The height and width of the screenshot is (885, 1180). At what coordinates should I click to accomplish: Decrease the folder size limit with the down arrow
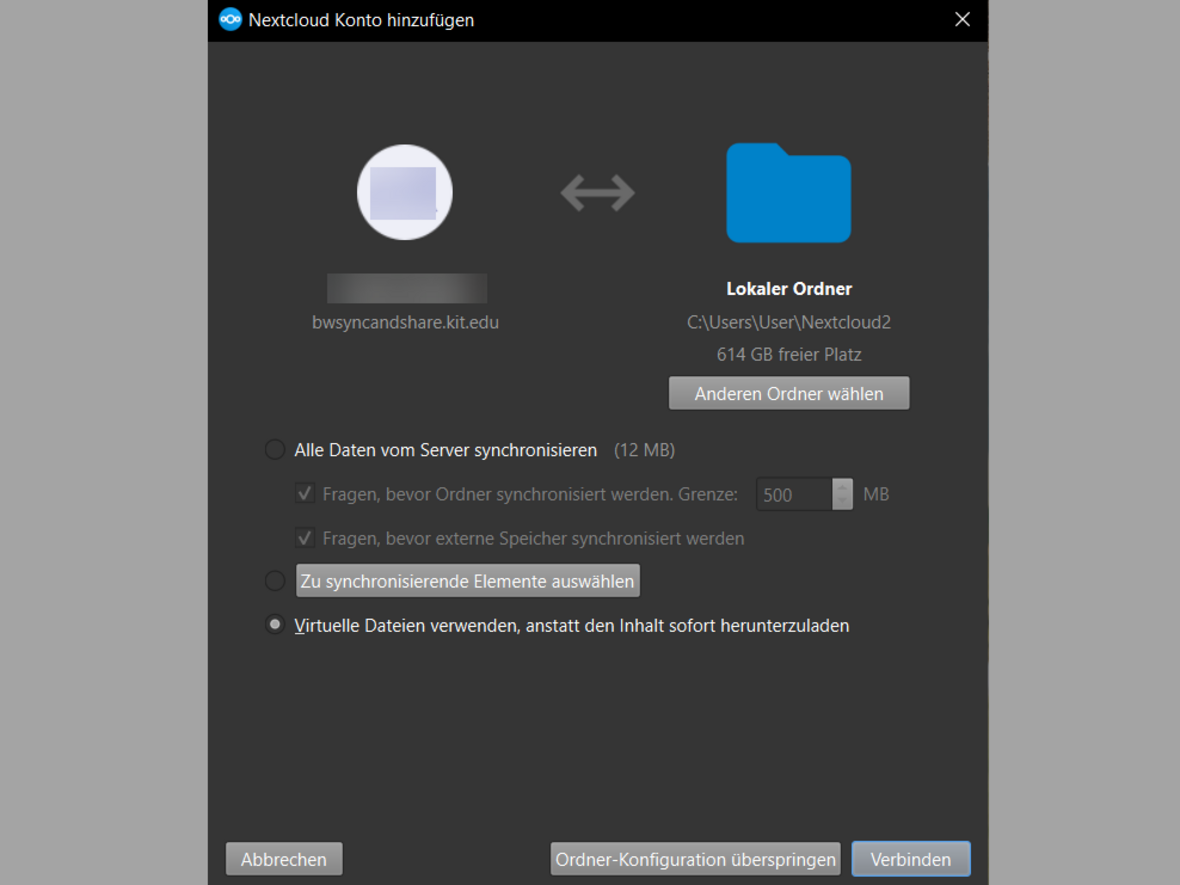point(842,501)
